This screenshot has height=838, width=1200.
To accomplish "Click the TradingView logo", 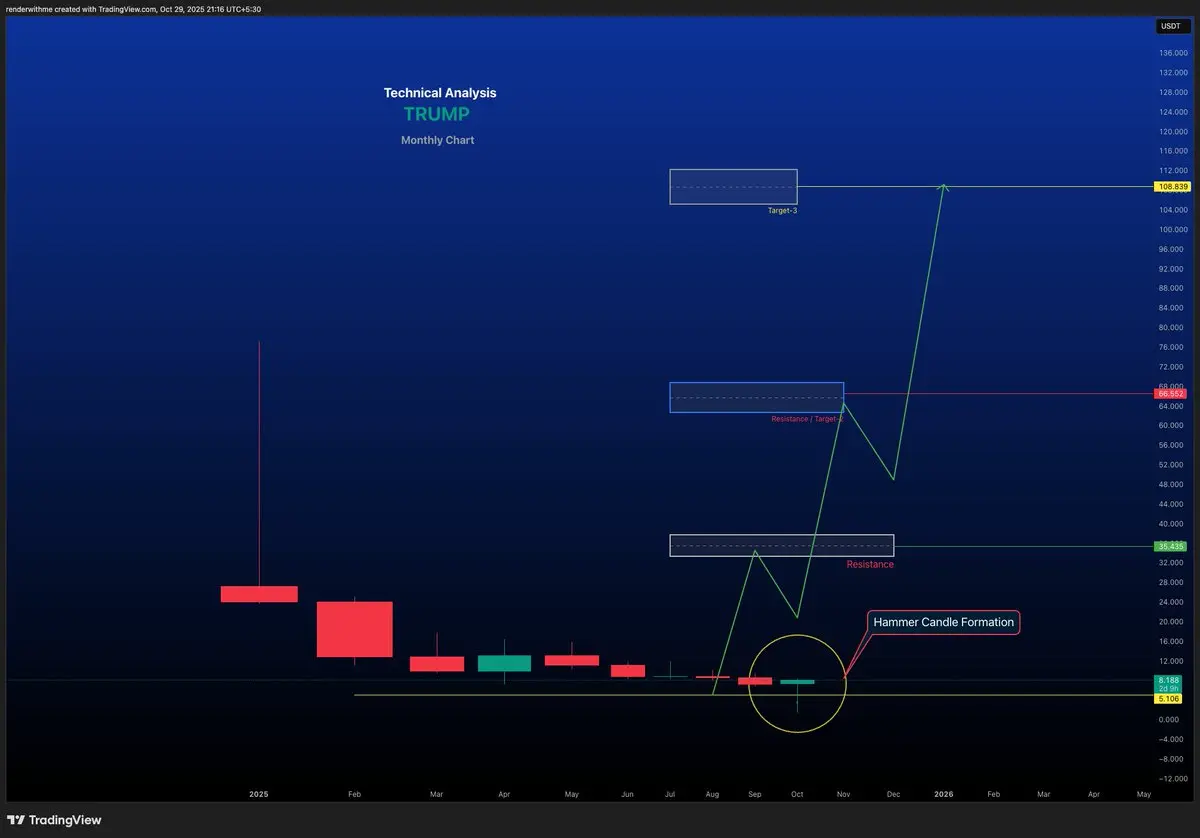I will coord(52,820).
